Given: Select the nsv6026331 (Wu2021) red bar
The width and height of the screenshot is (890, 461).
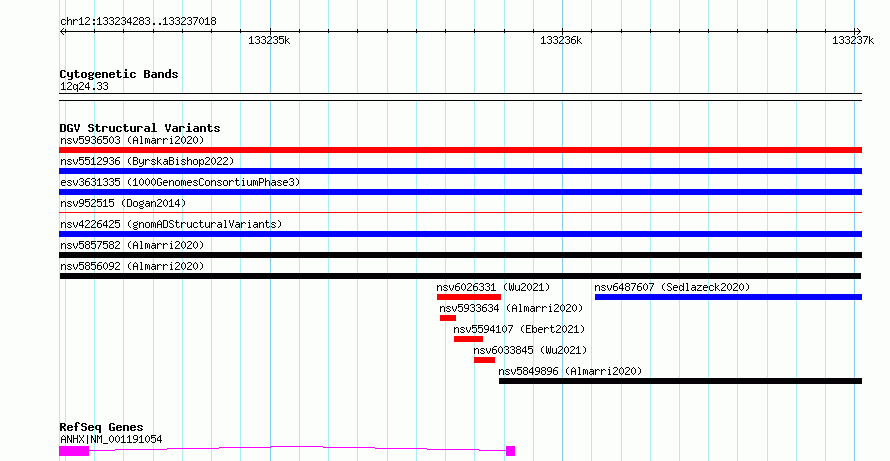Looking at the screenshot, I should [x=469, y=297].
